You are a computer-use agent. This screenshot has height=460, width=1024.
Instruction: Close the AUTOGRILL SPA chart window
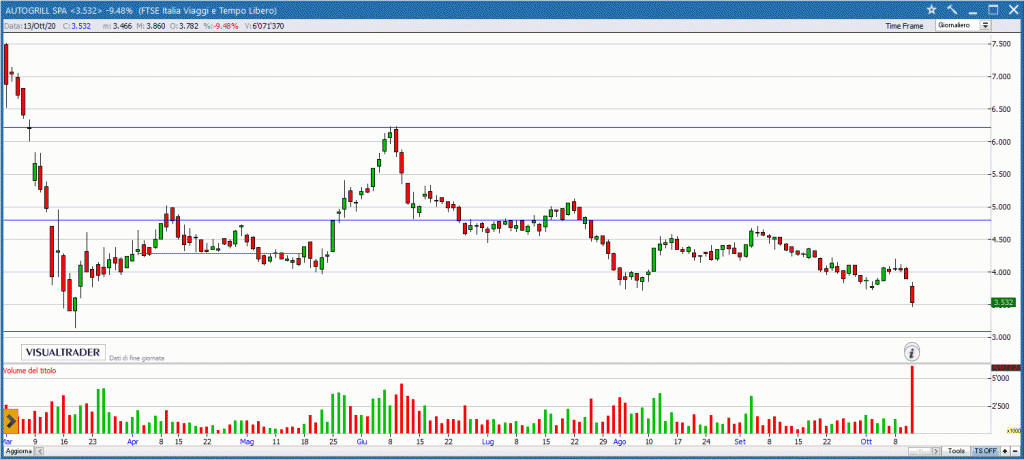click(1013, 9)
